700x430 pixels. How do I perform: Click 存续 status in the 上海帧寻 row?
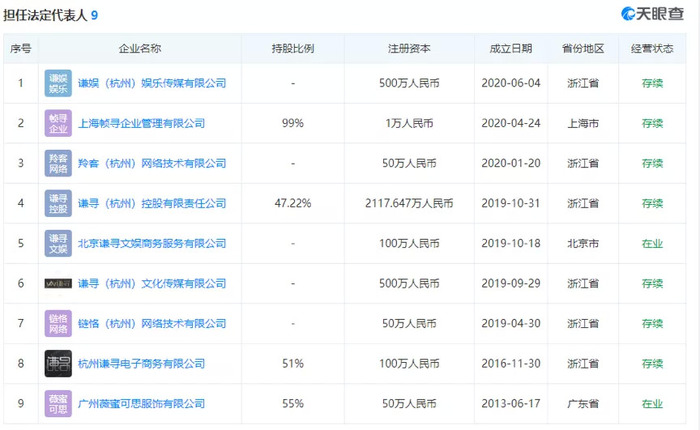point(652,123)
